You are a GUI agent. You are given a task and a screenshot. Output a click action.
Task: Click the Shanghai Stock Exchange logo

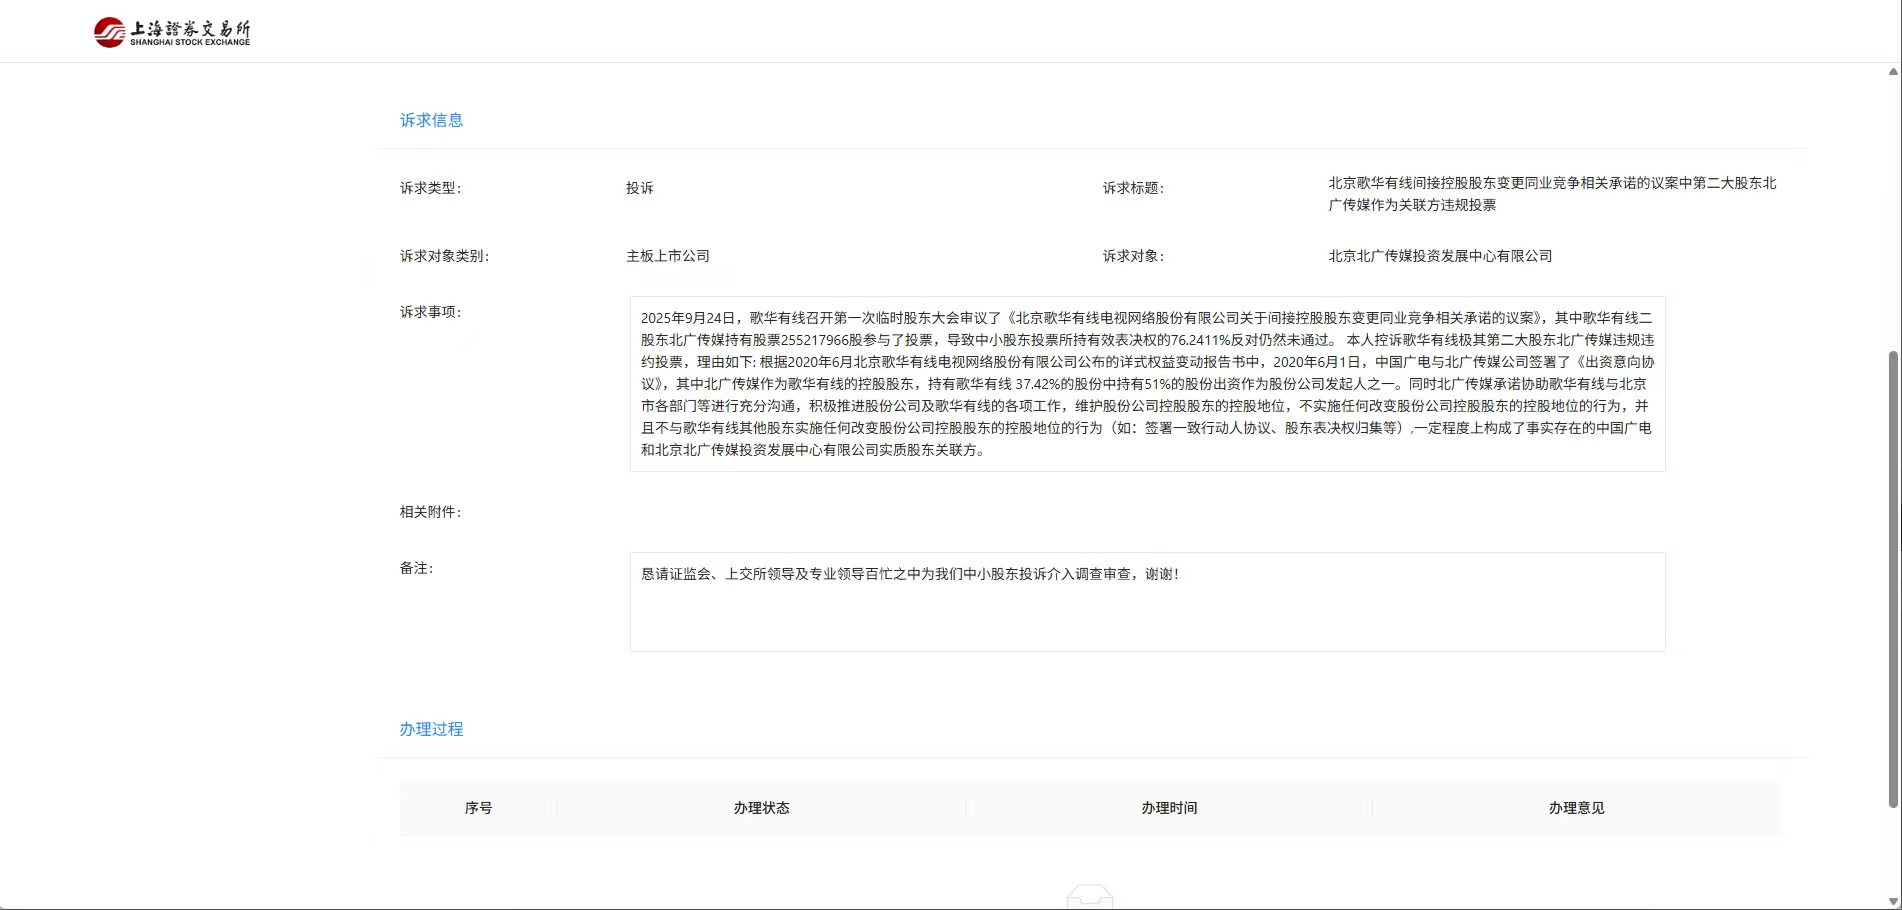tap(172, 32)
